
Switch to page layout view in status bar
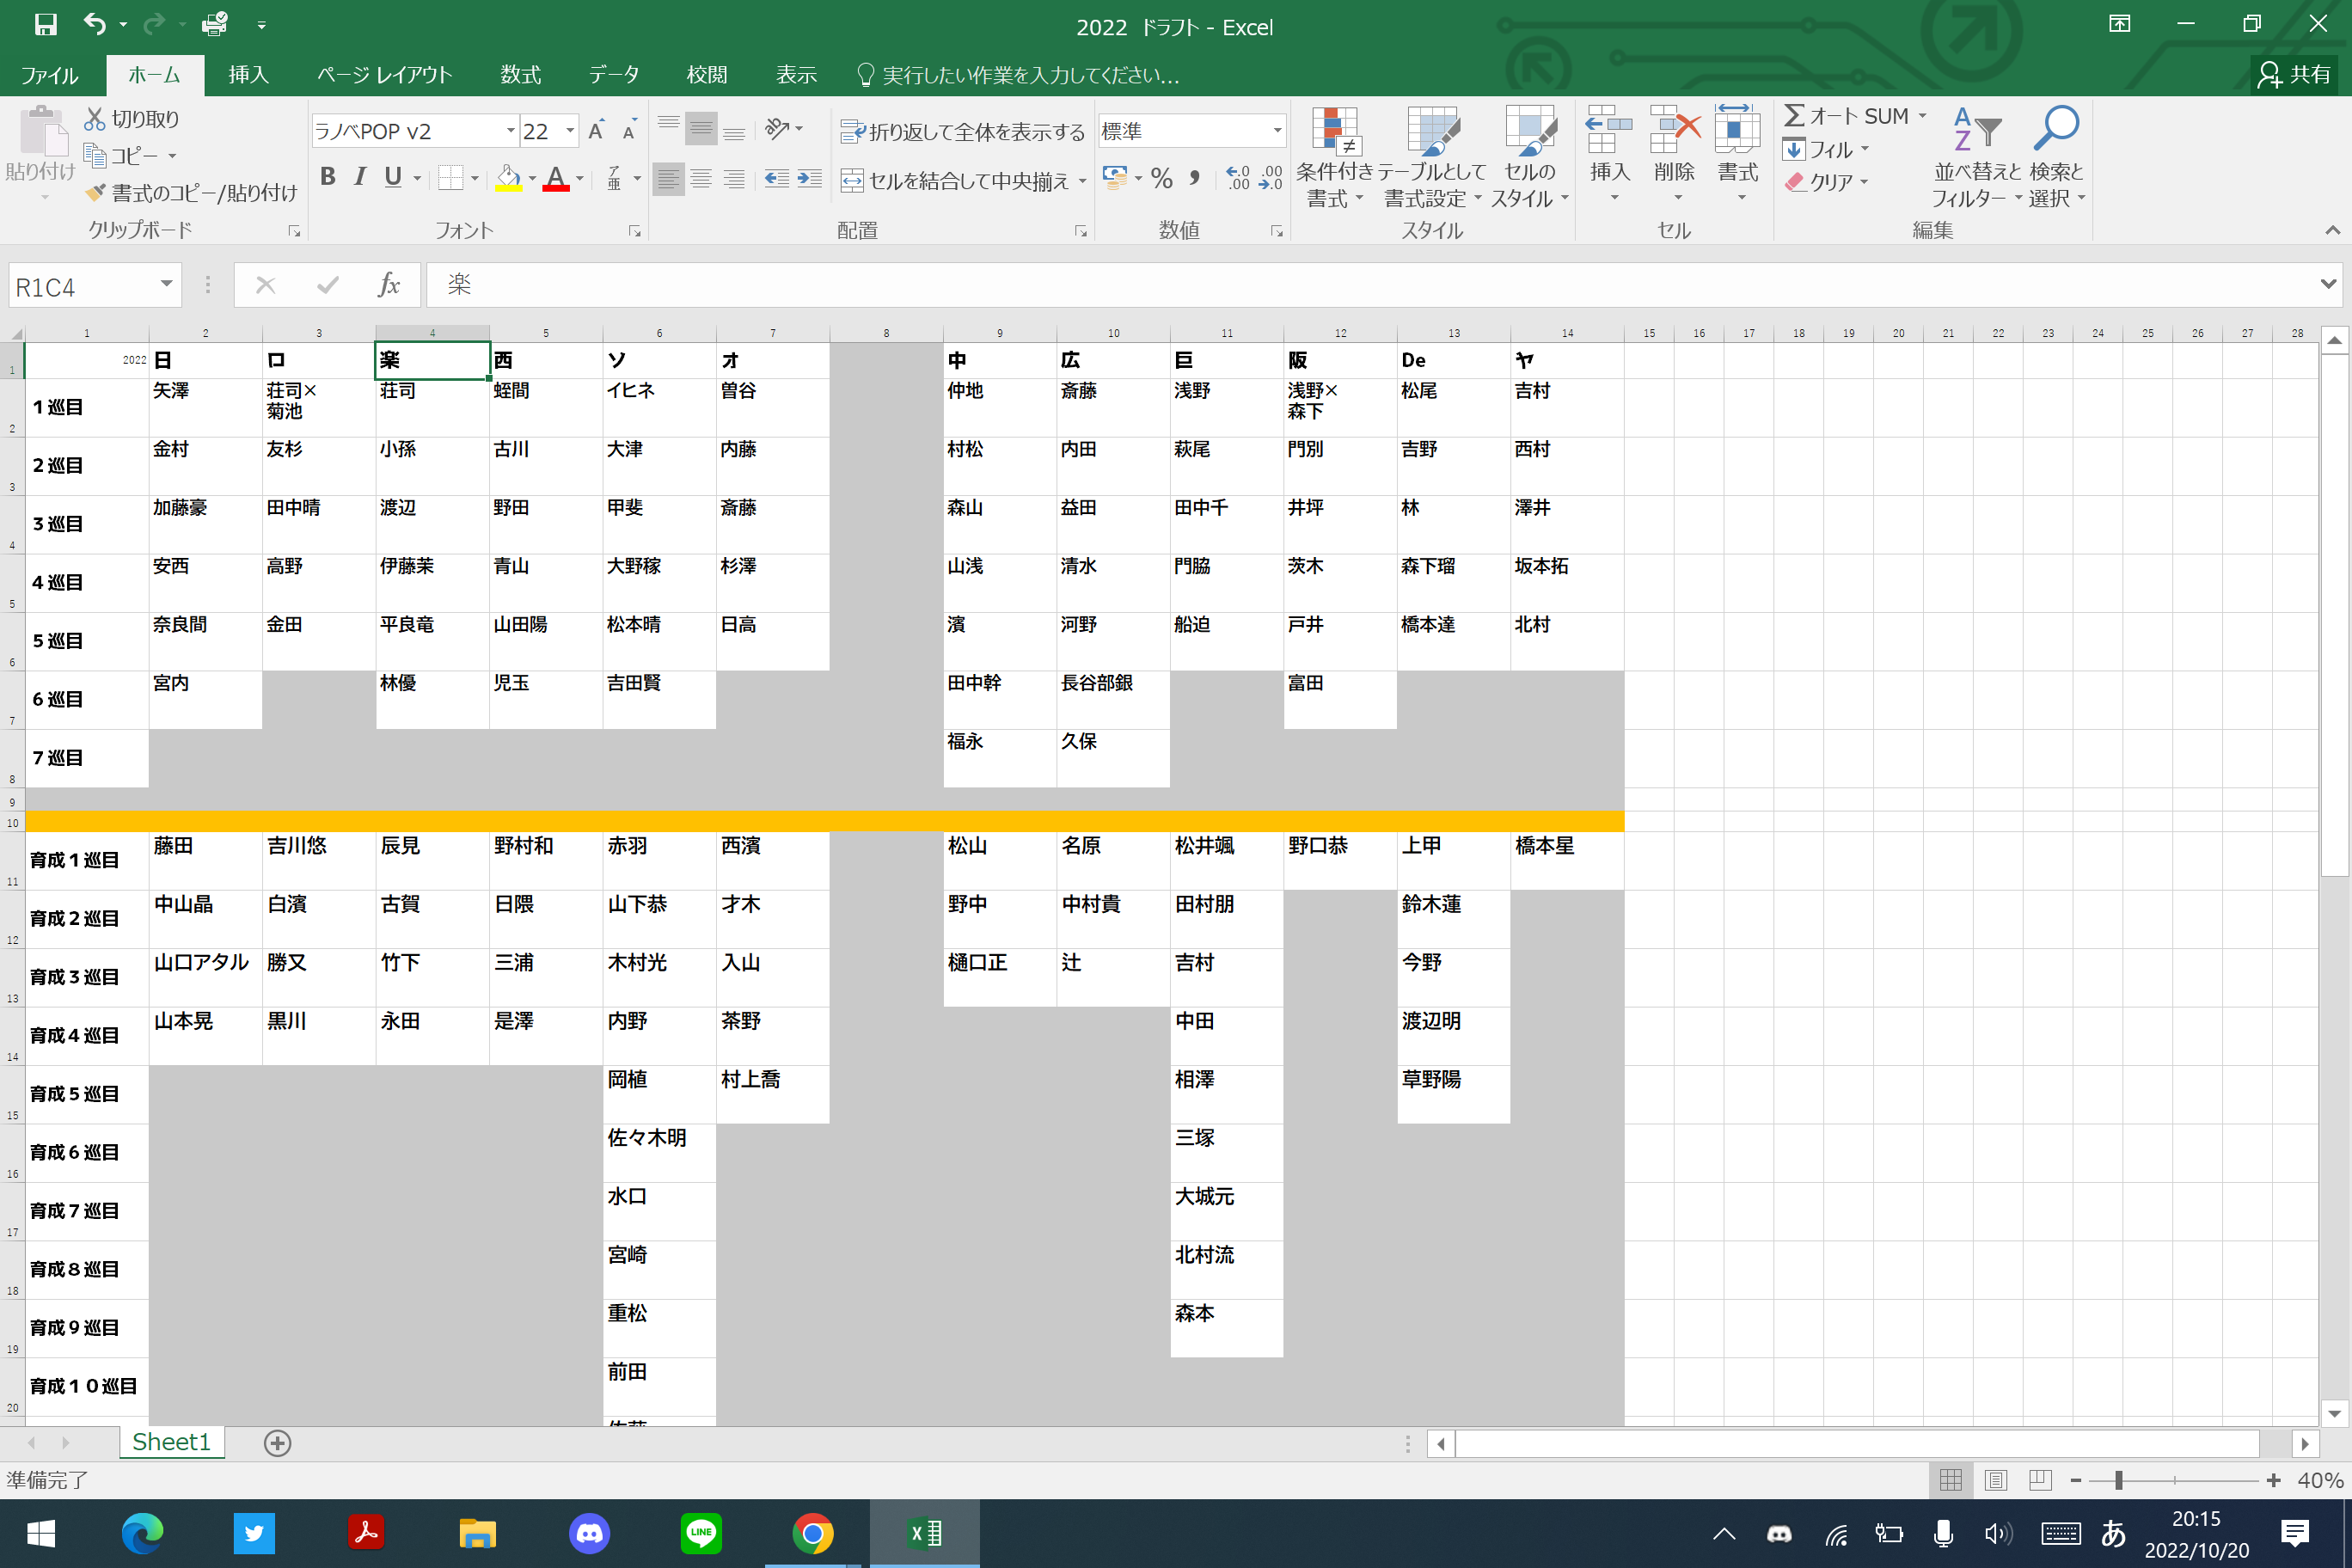(1995, 1480)
